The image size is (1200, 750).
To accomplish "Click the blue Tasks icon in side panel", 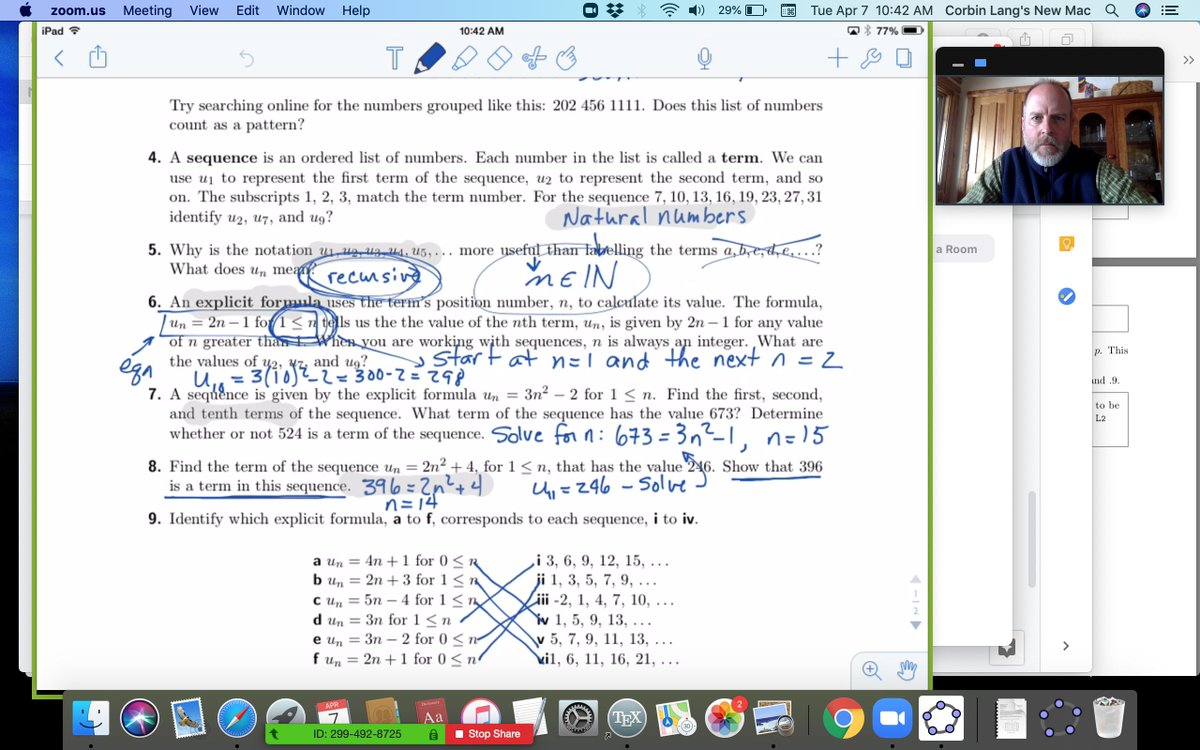I will pos(1066,296).
